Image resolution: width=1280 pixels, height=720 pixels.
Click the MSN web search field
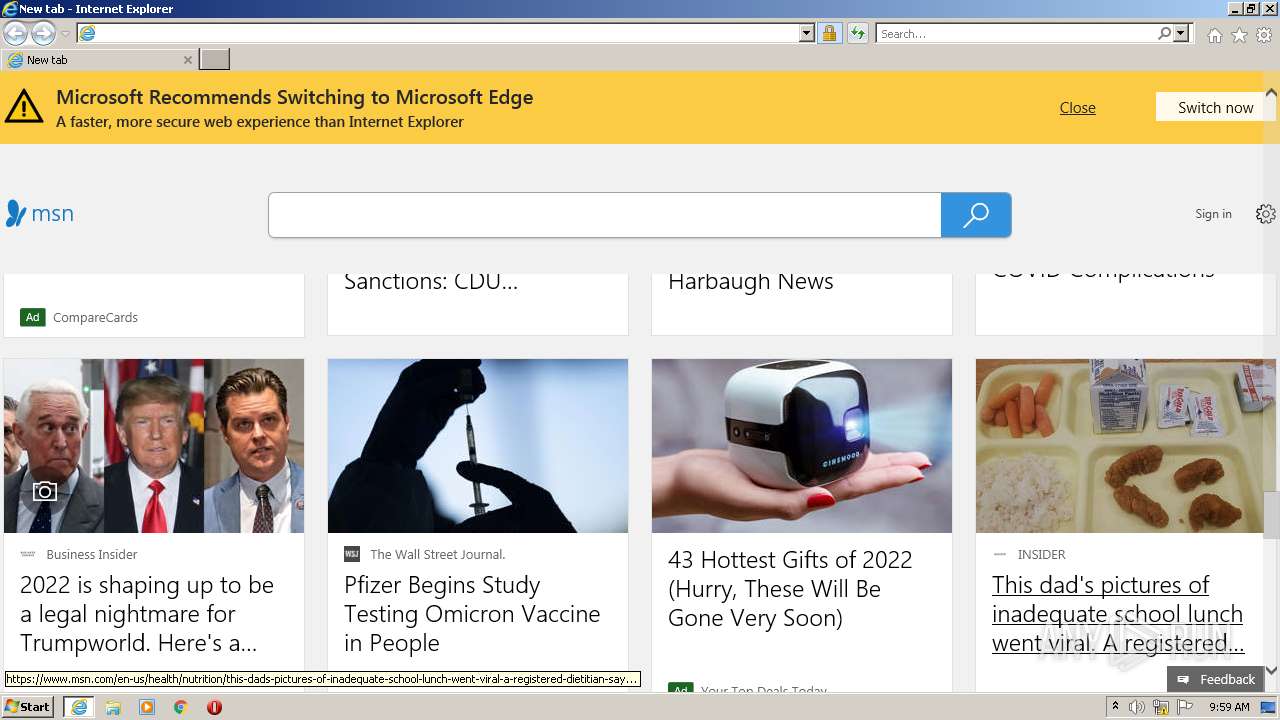(x=605, y=215)
